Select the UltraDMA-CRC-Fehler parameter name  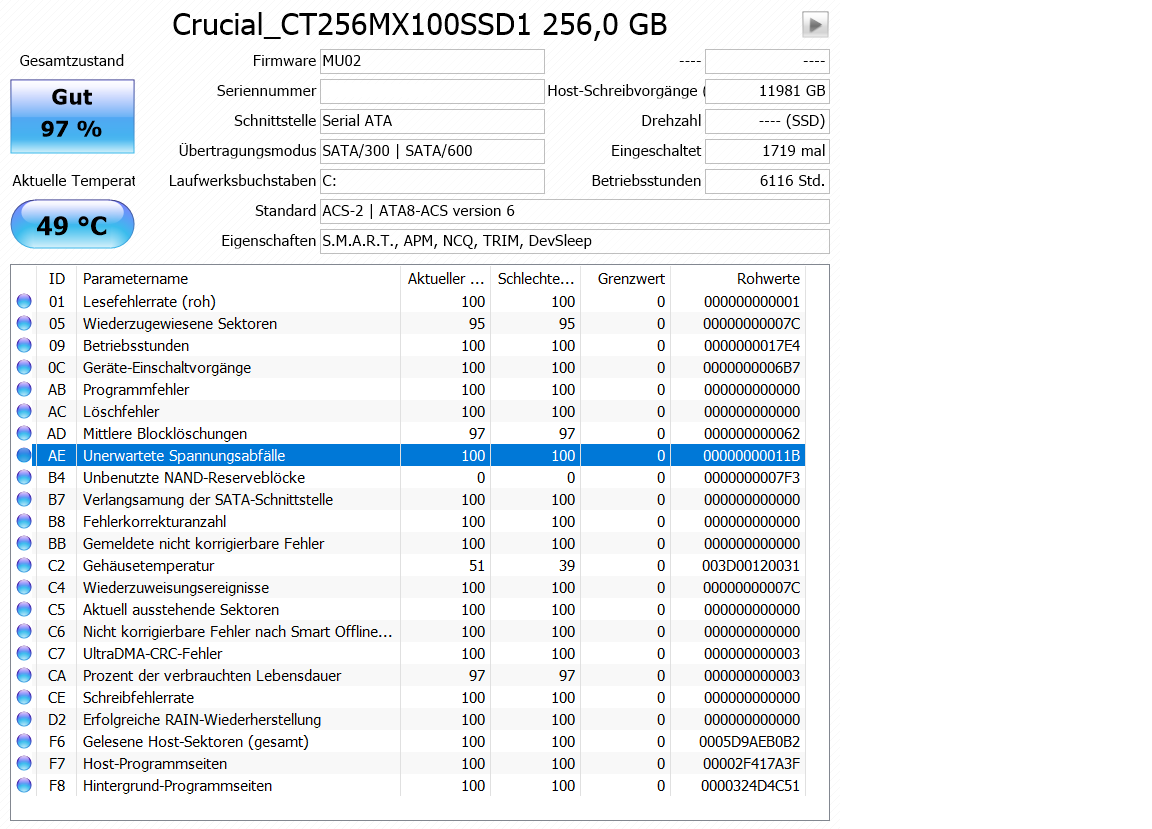tap(152, 654)
